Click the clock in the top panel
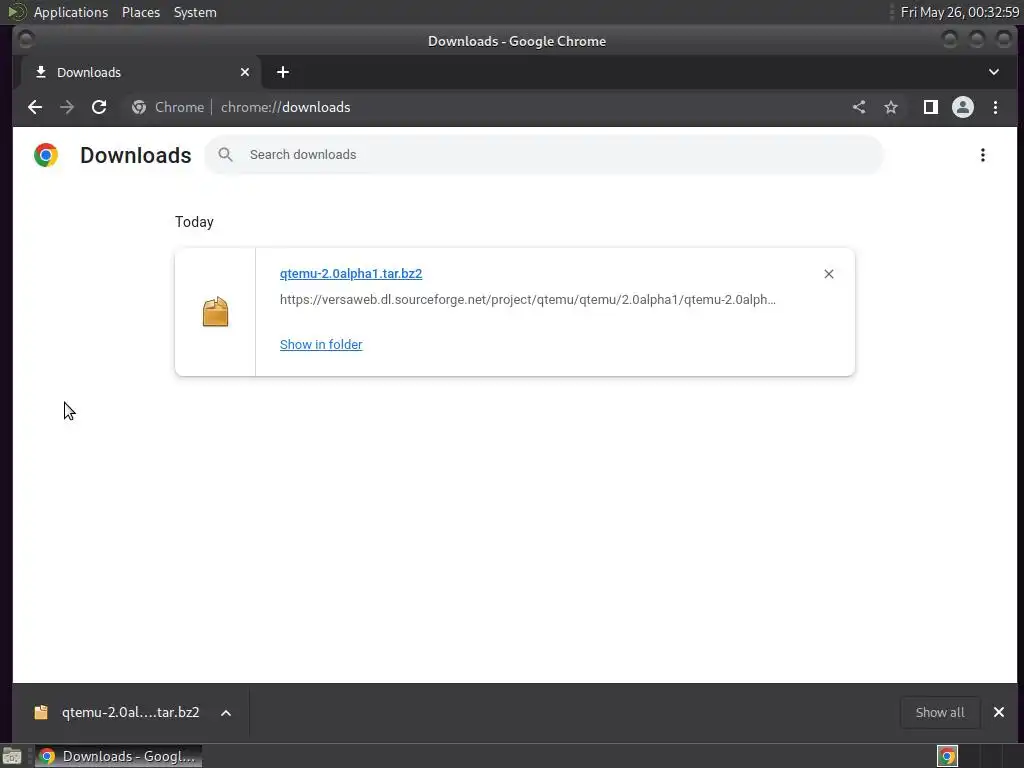The image size is (1024, 768). [959, 12]
